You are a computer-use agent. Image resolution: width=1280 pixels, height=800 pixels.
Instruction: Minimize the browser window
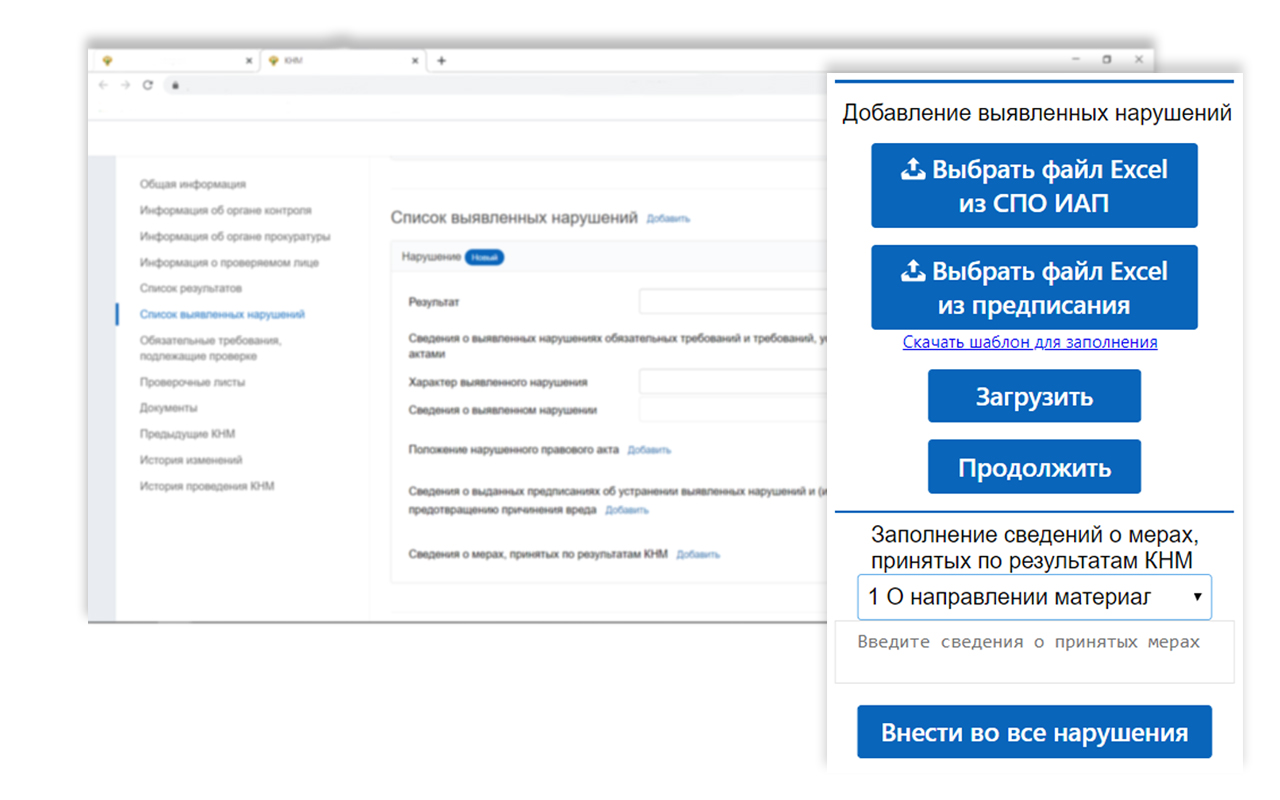1076,60
